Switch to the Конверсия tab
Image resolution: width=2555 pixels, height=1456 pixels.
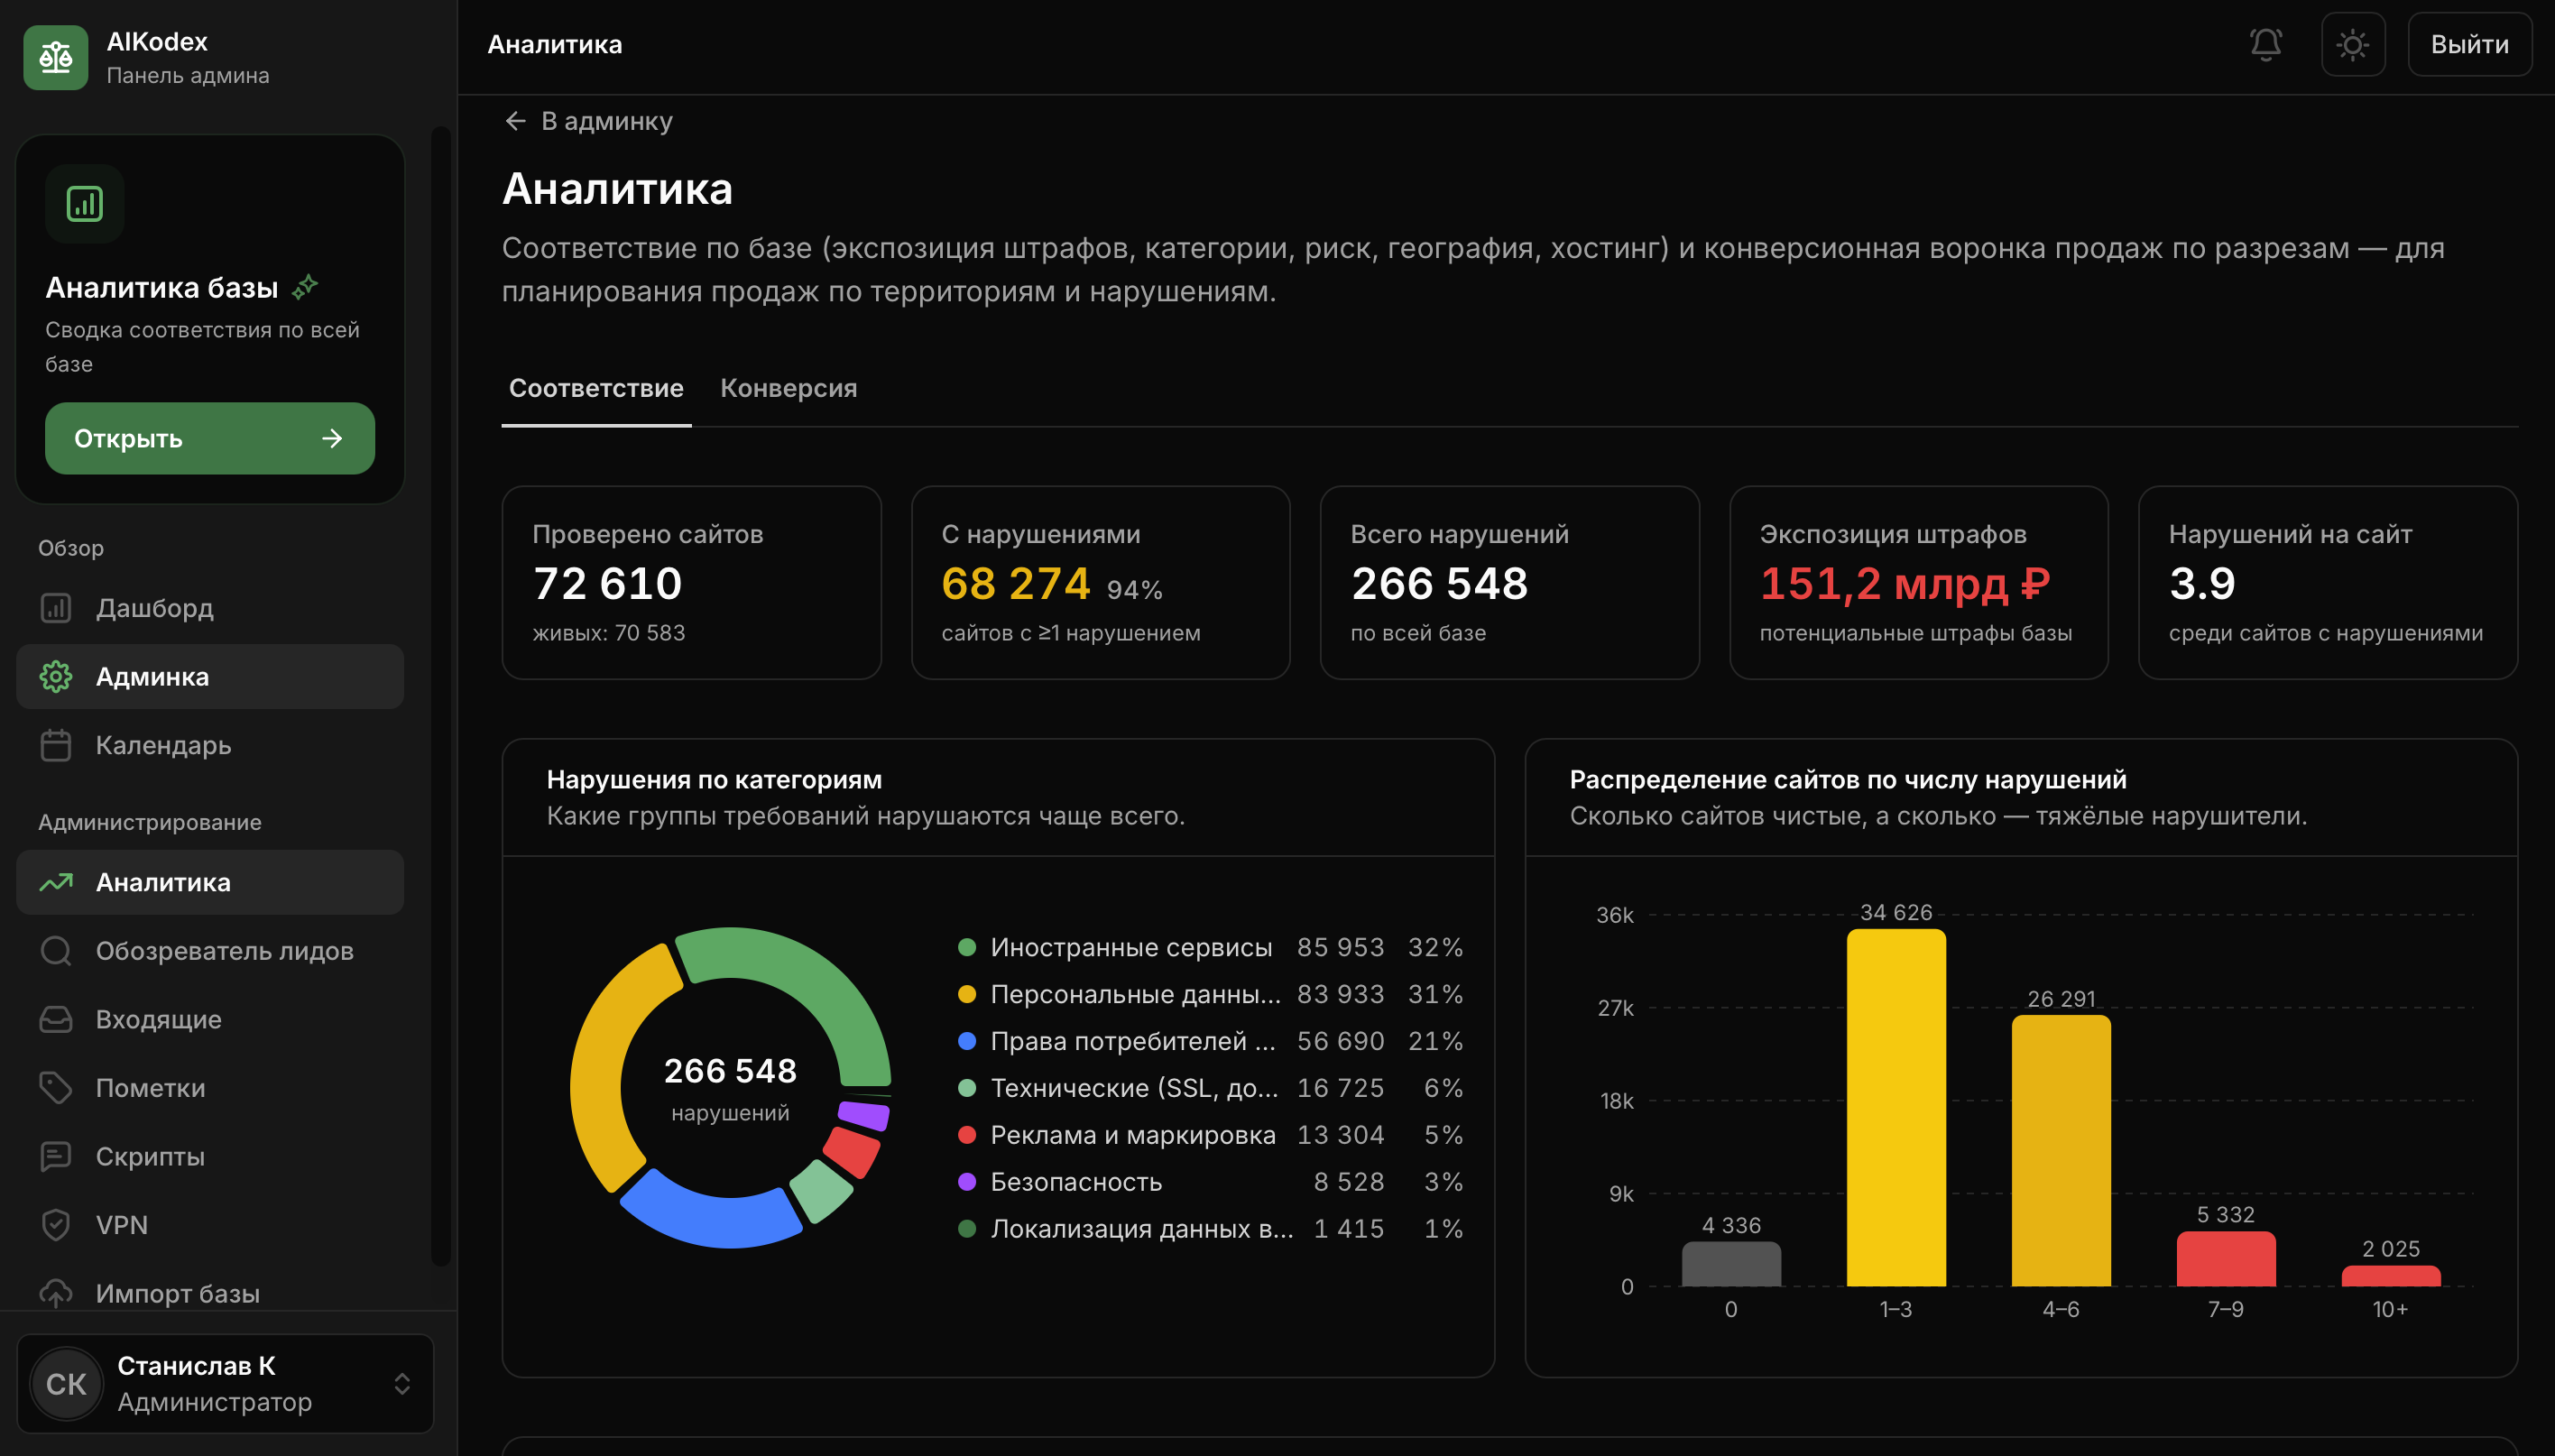point(788,388)
